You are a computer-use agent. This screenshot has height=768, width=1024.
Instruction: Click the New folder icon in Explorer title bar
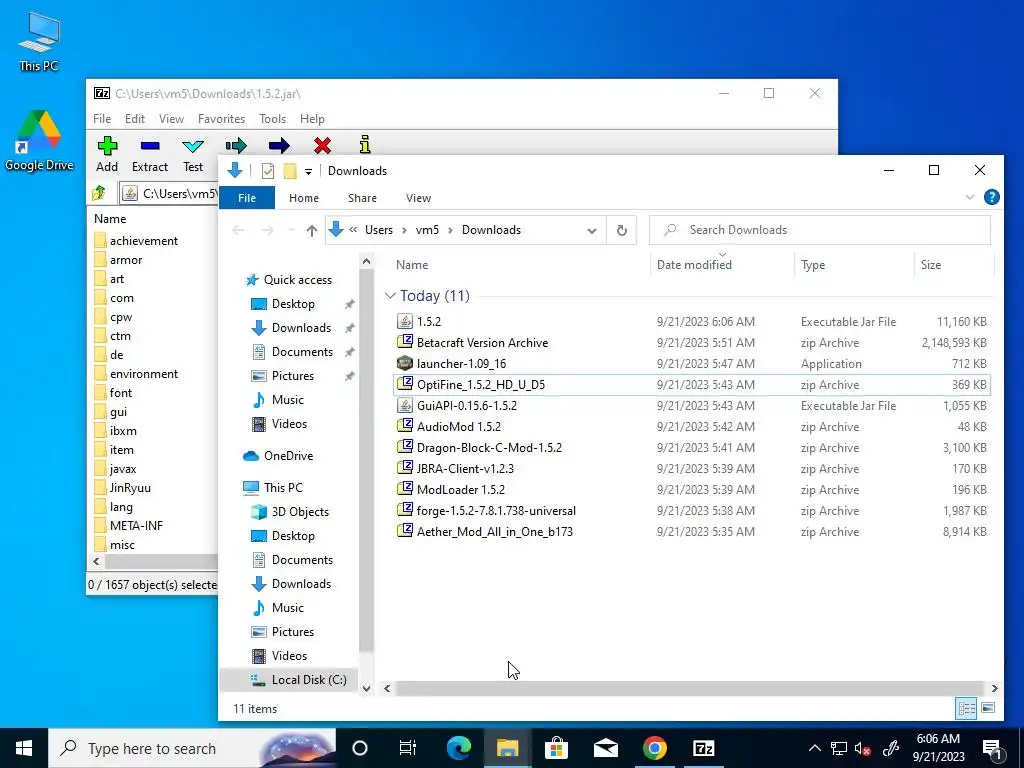290,170
